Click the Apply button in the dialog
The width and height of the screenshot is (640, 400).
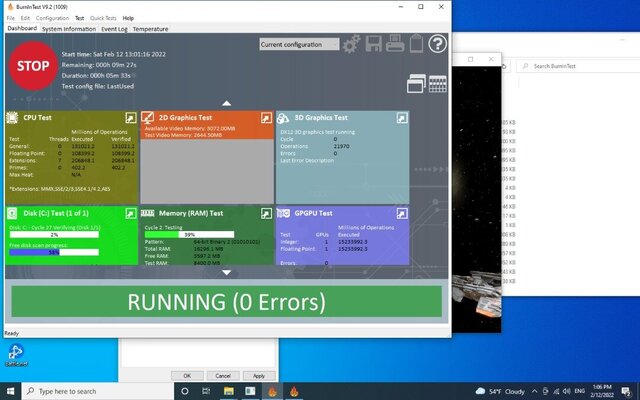pyautogui.click(x=259, y=375)
